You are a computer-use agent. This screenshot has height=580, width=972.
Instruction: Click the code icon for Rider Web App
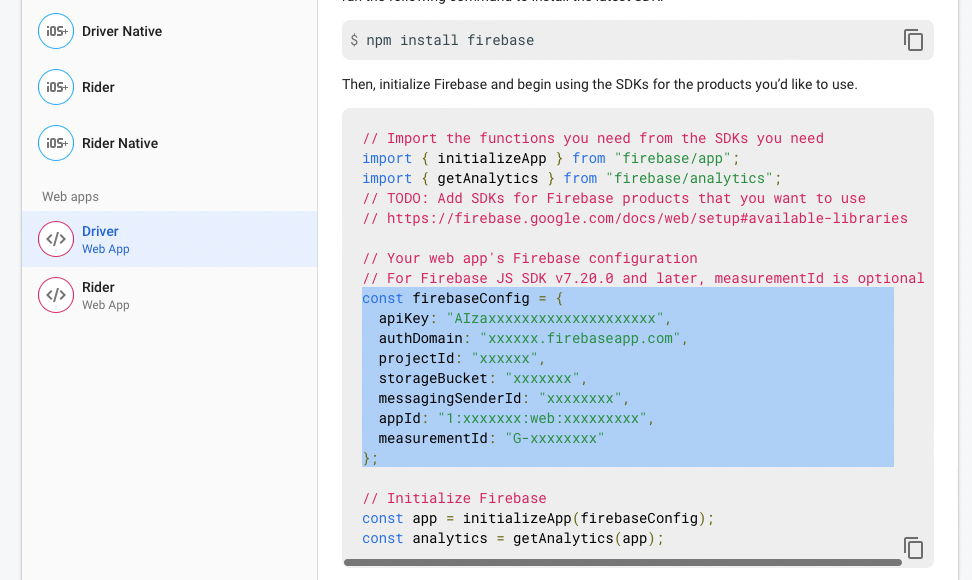coord(56,295)
